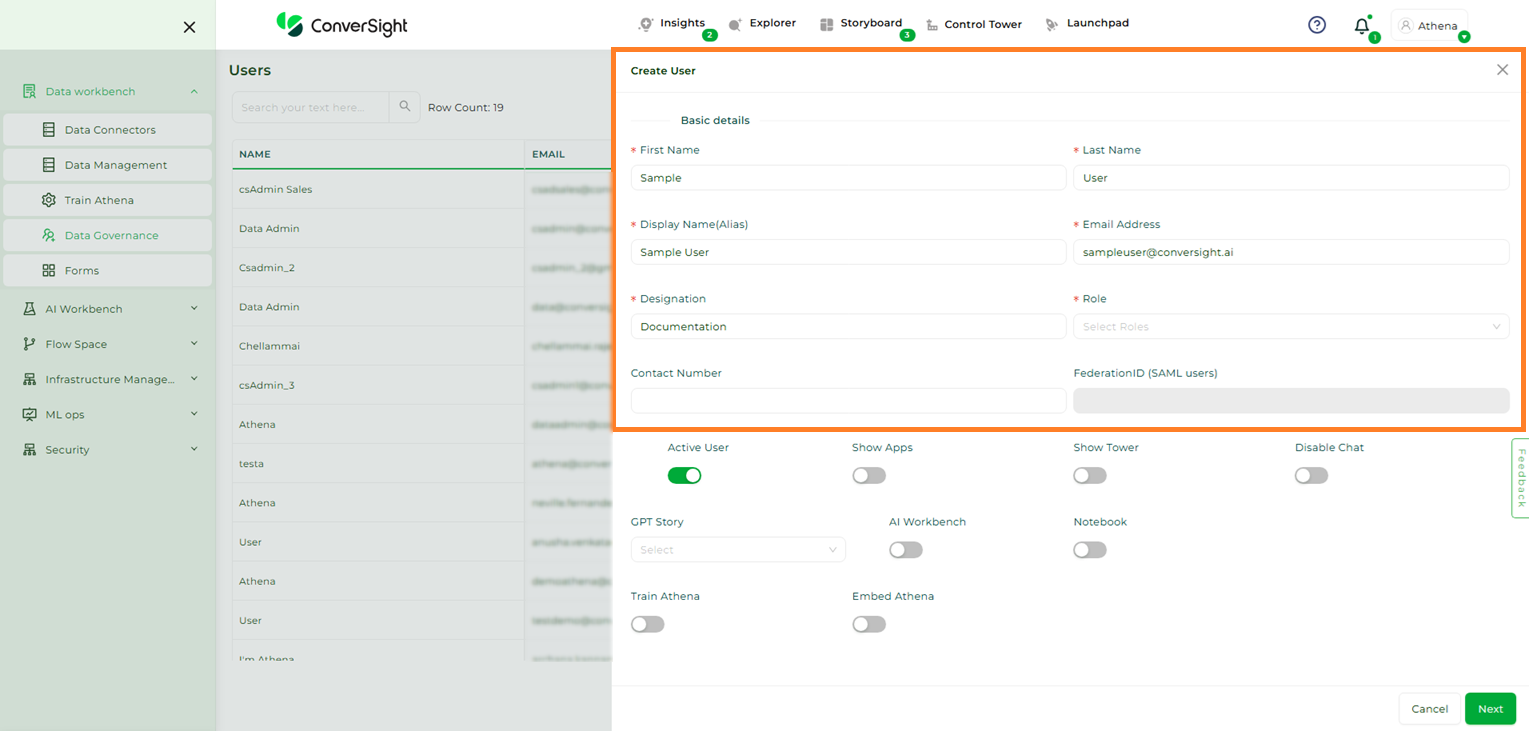Click the Contact Number input field
The height and width of the screenshot is (731, 1529).
click(848, 401)
